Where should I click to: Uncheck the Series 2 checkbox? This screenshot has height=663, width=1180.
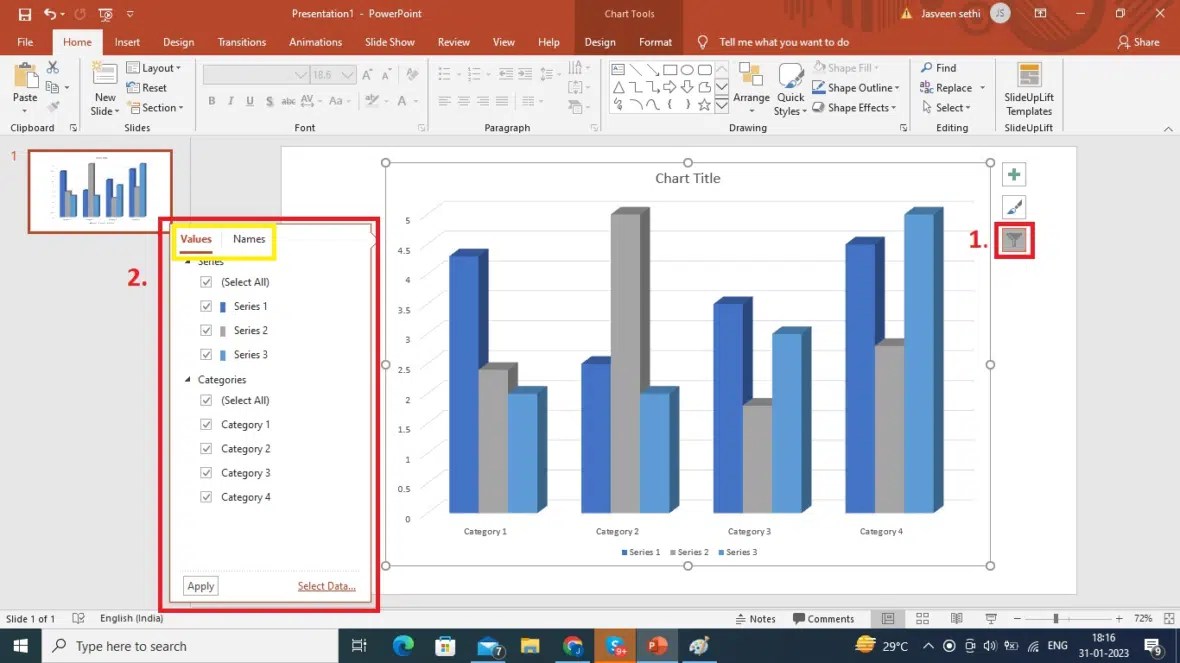point(206,330)
